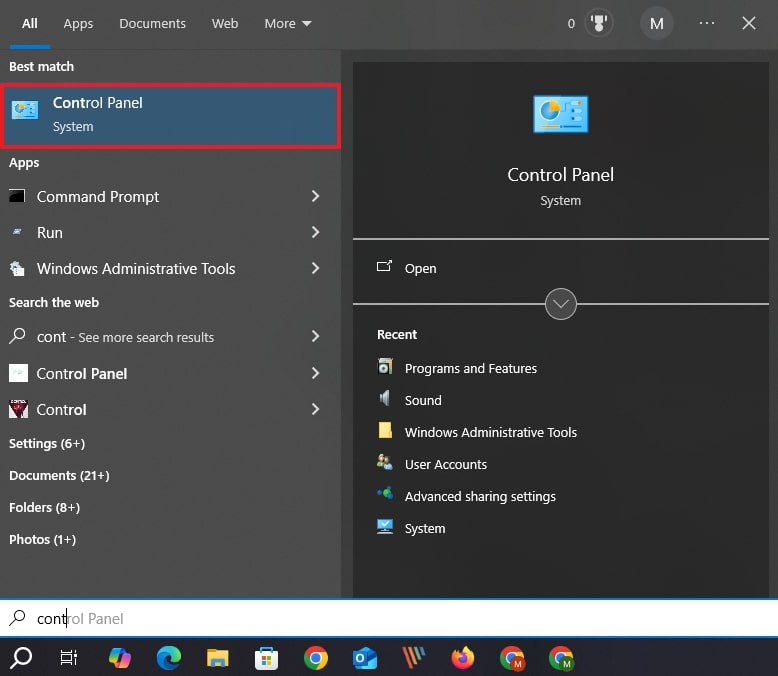Open User Accounts from Recent list
This screenshot has width=778, height=676.
point(432,465)
